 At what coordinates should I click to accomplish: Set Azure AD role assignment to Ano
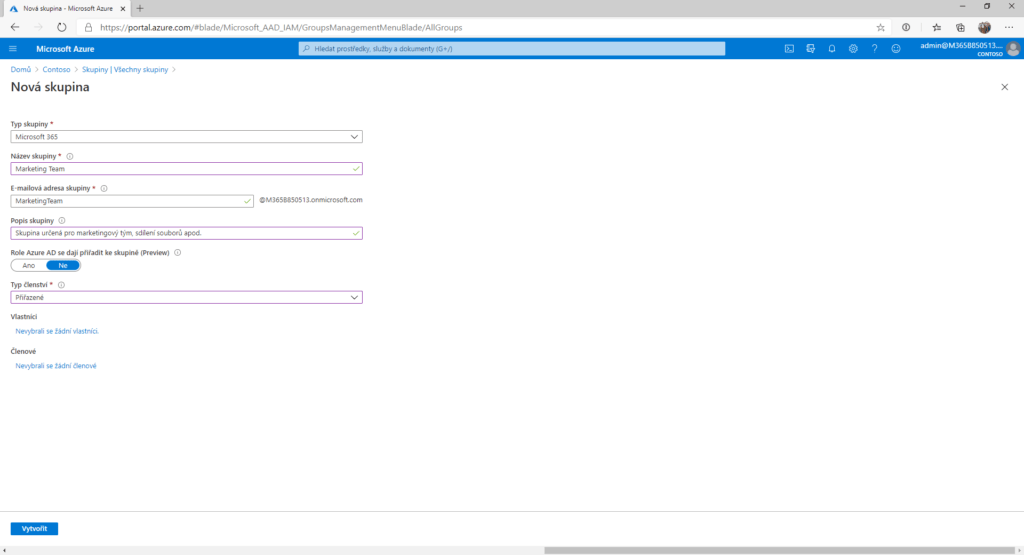pyautogui.click(x=29, y=265)
